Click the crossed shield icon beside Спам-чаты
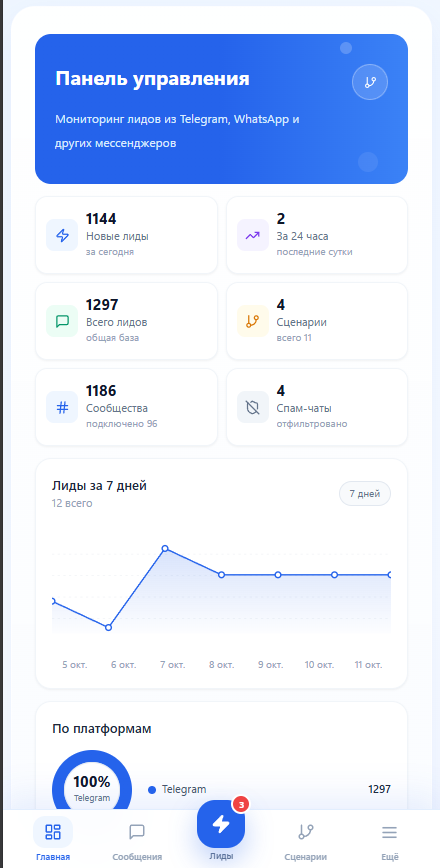Image resolution: width=440 pixels, height=868 pixels. [x=253, y=407]
